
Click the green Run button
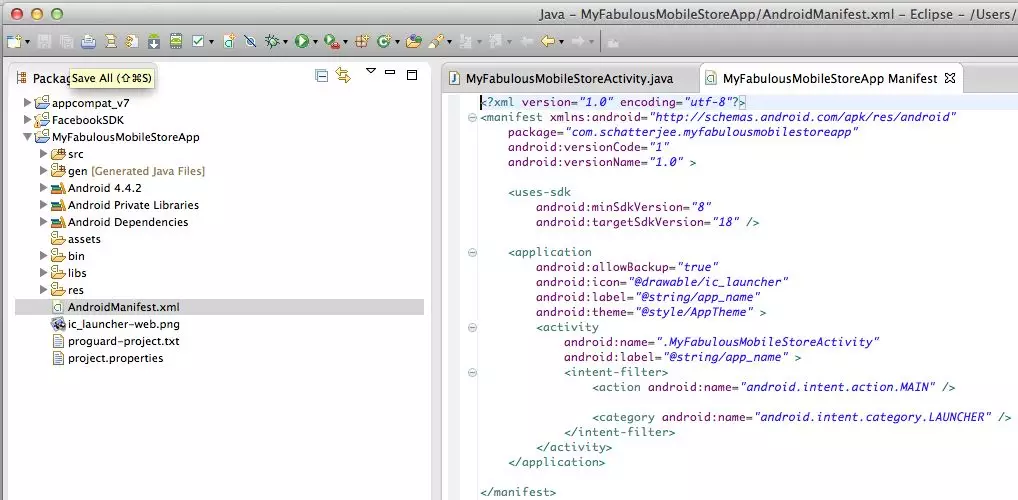click(300, 41)
